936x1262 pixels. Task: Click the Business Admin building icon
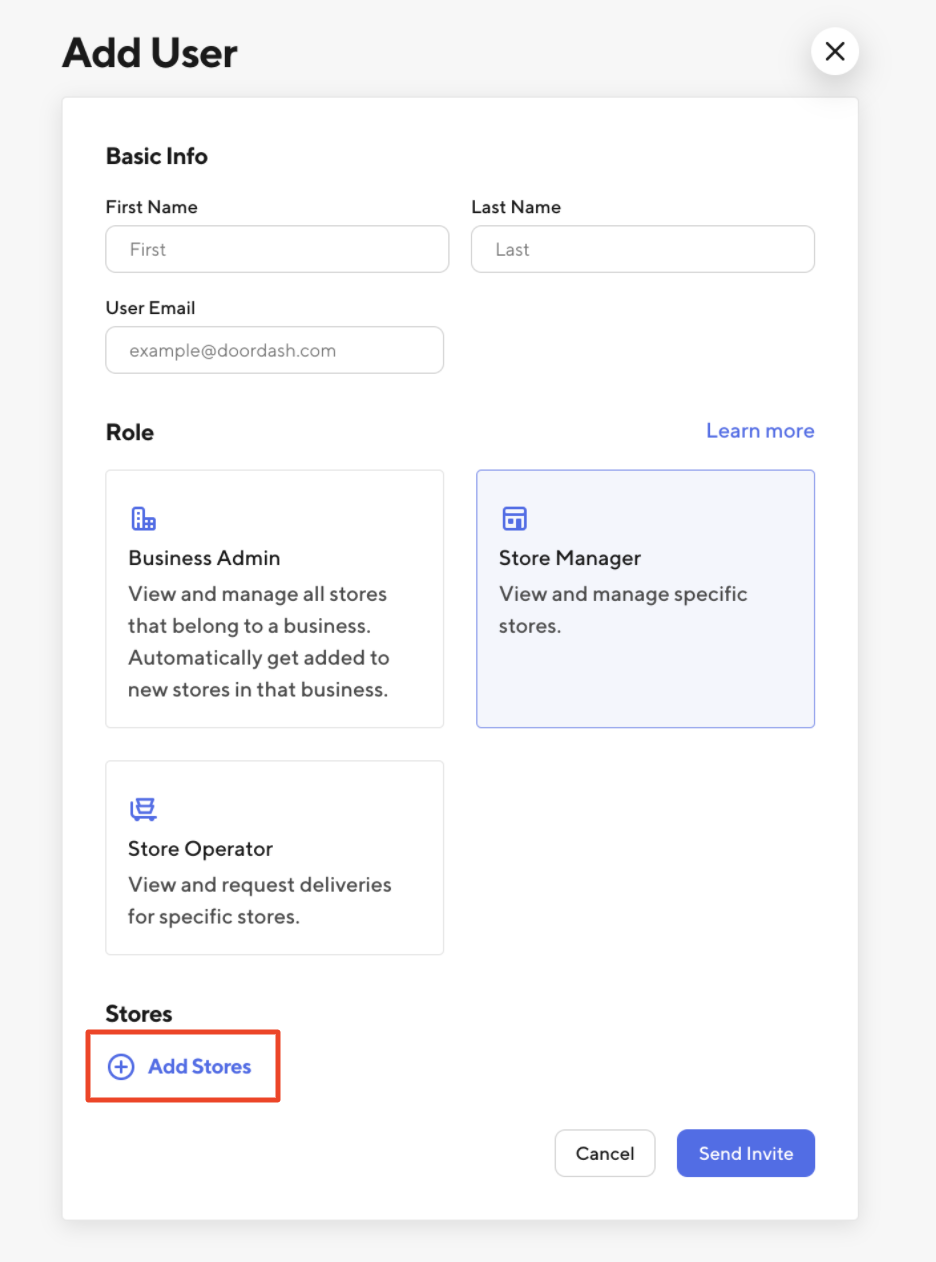144,519
